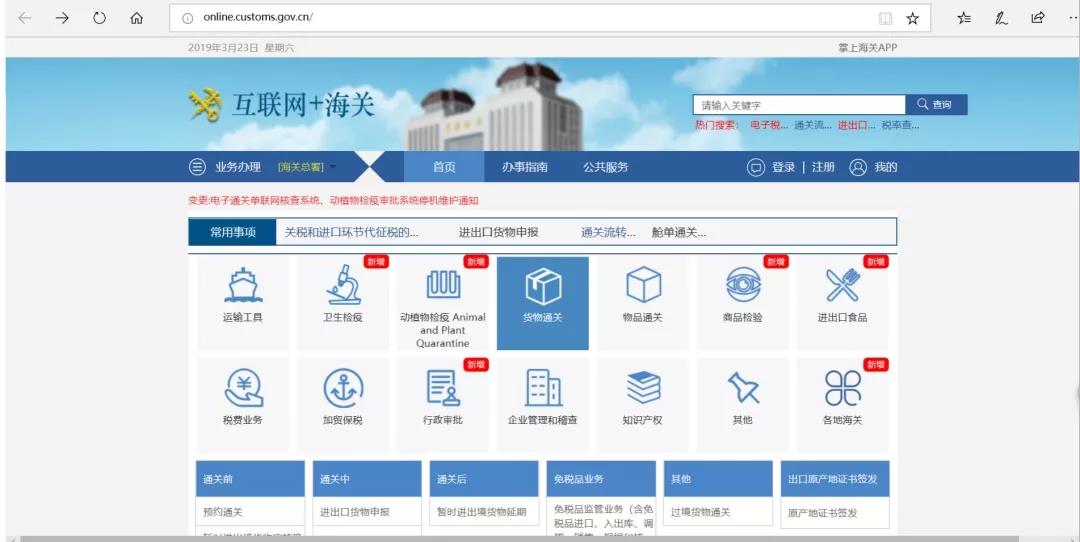Screen dimensions: 1080x542
Task: Click the keyword search input field
Action: pos(798,105)
